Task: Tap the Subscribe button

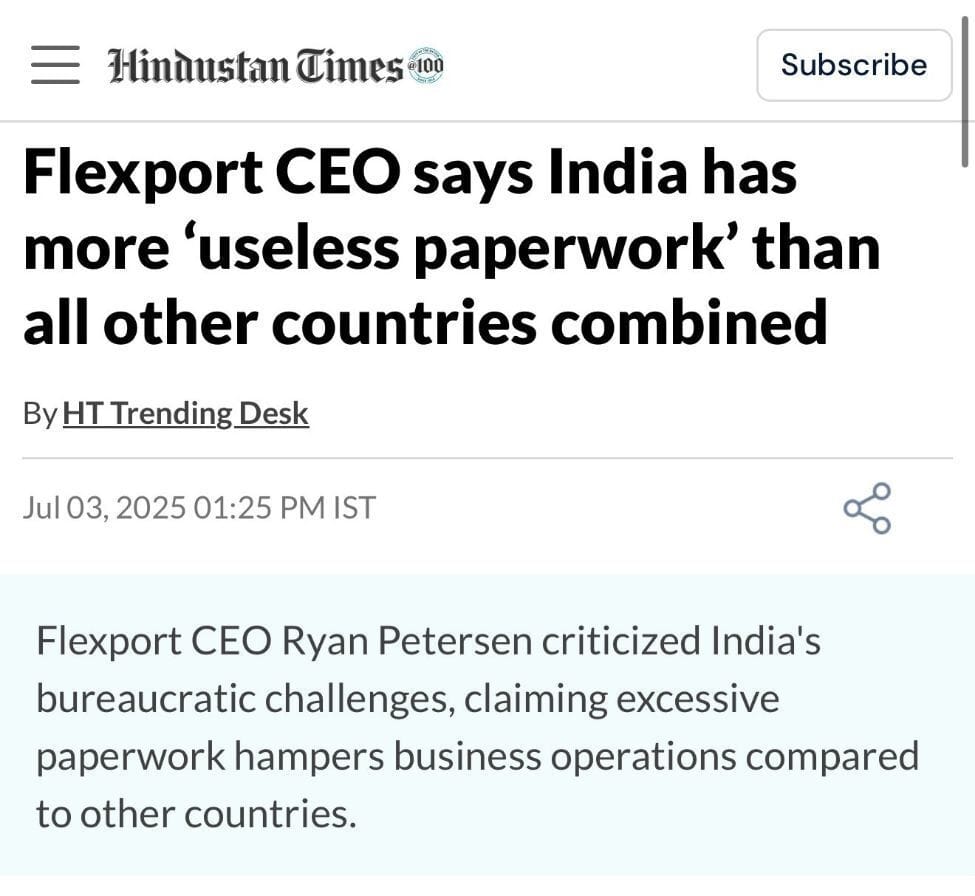Action: click(854, 65)
